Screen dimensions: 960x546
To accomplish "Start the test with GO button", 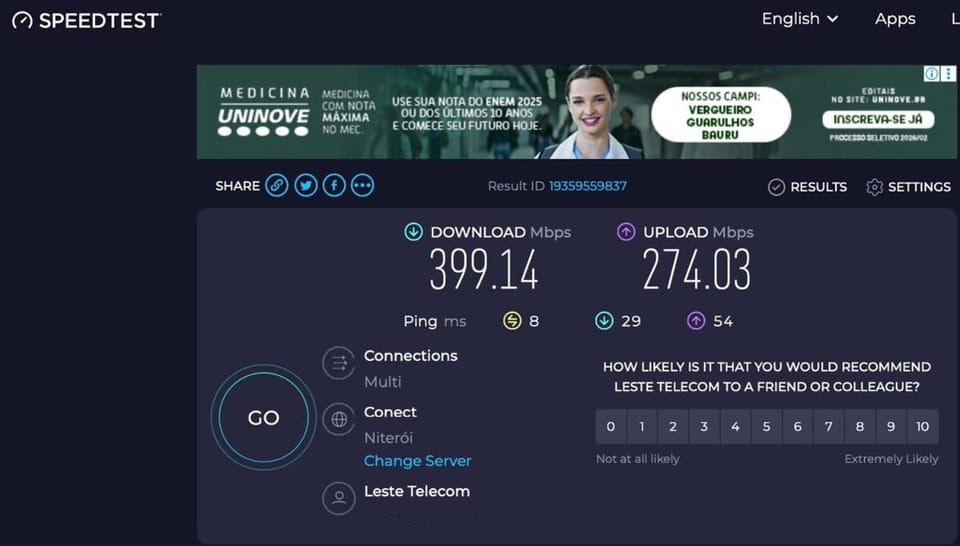I will [x=264, y=417].
